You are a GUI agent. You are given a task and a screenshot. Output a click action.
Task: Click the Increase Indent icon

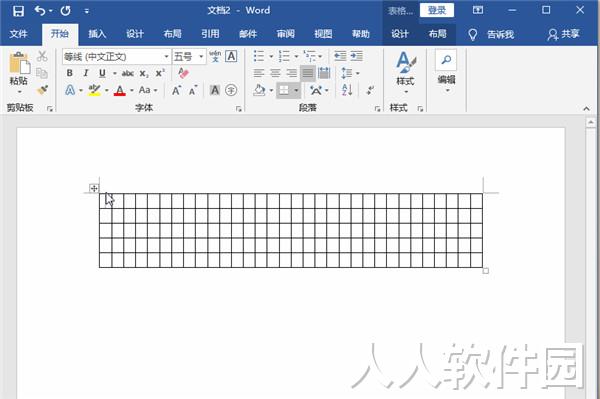tap(356, 56)
